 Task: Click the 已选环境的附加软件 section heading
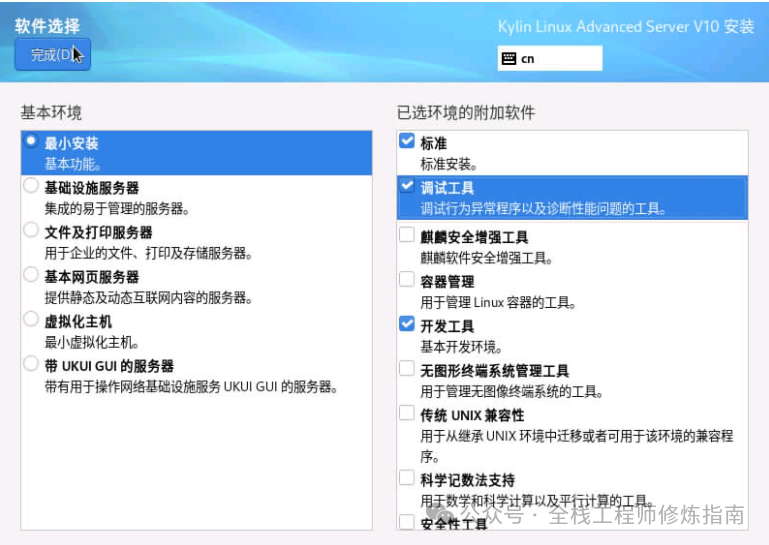(x=465, y=113)
